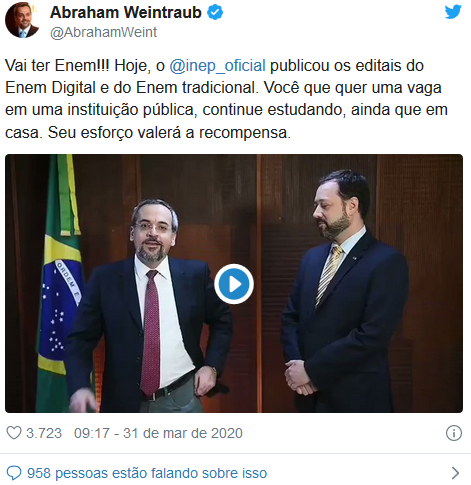Open Abraham Weintraub's profile picture
This screenshot has width=471, height=485.
point(22,21)
